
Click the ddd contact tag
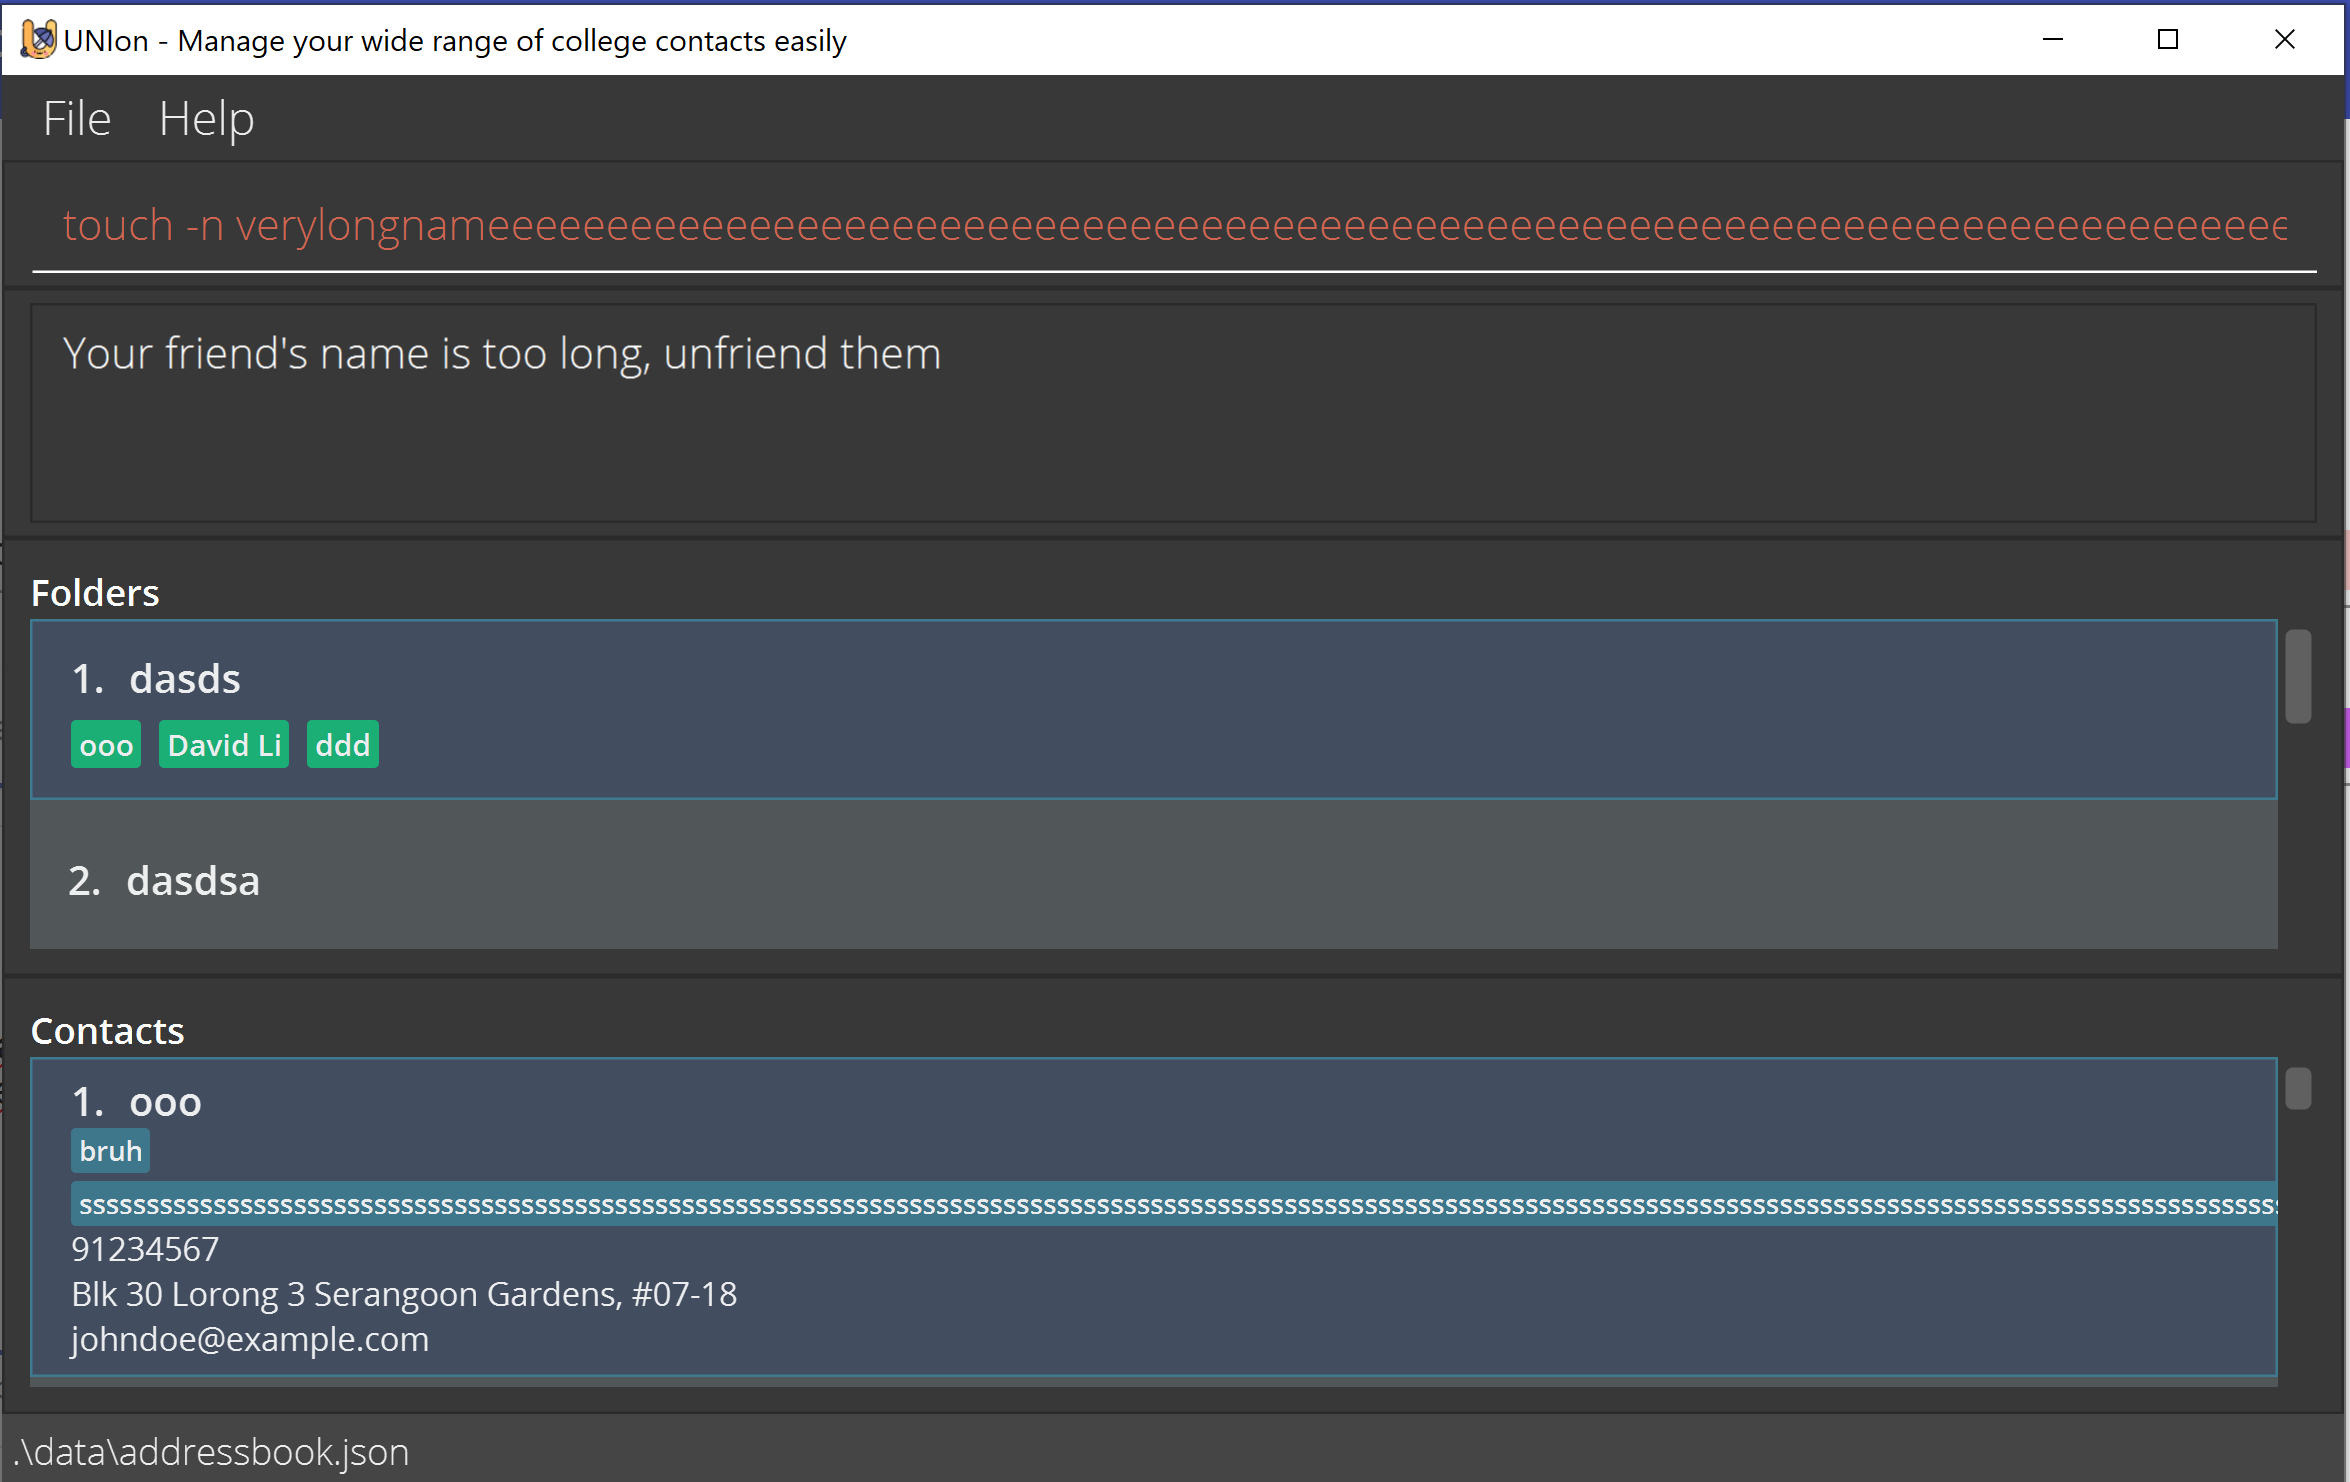[342, 745]
